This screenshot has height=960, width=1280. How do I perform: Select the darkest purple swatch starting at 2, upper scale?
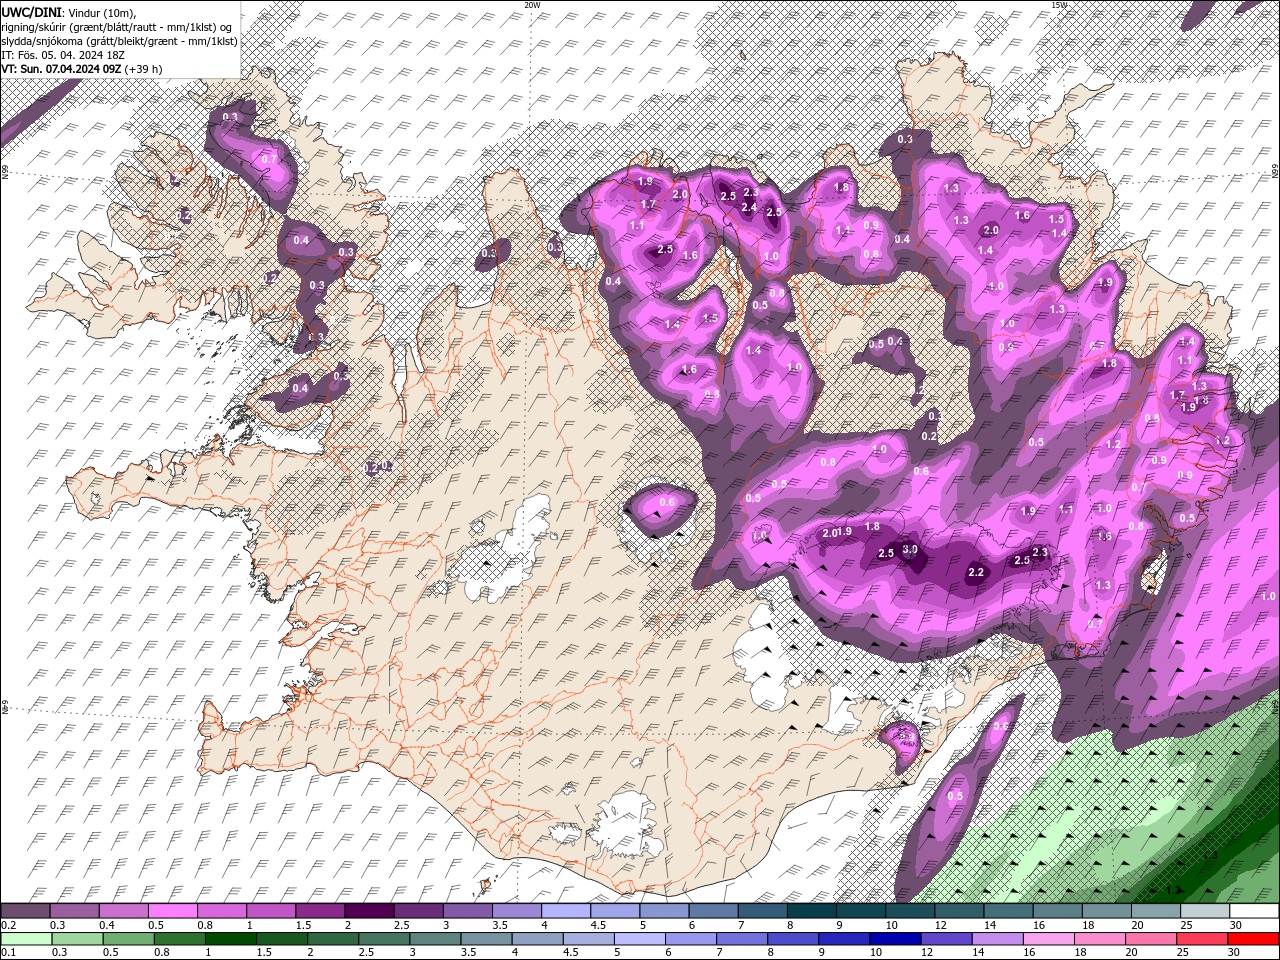[x=369, y=911]
